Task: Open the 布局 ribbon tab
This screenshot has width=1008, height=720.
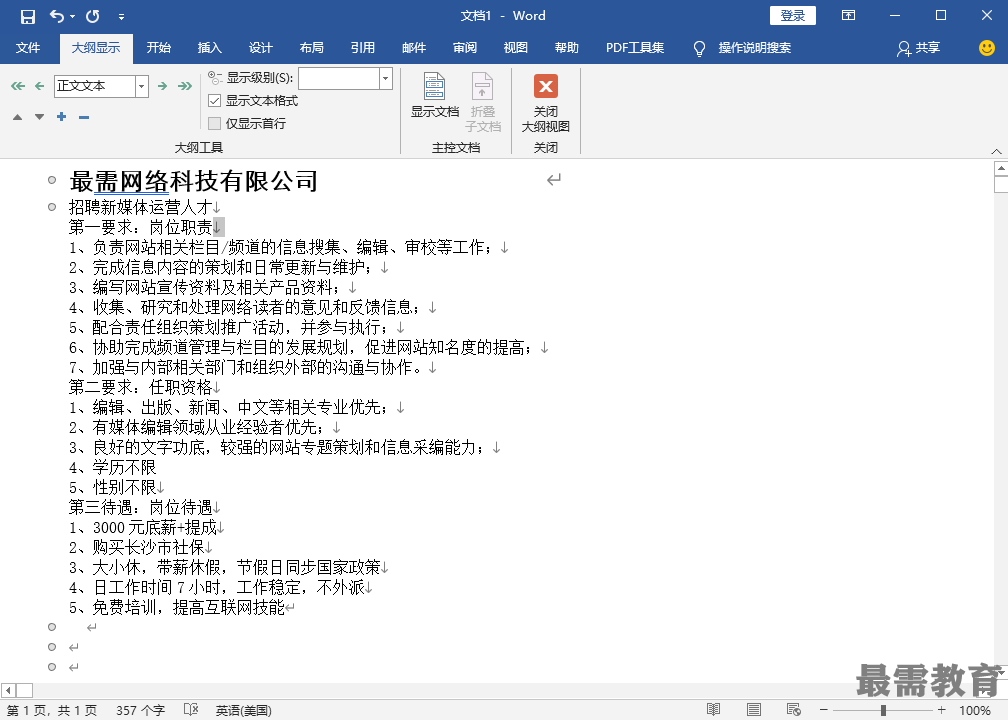Action: click(x=312, y=48)
